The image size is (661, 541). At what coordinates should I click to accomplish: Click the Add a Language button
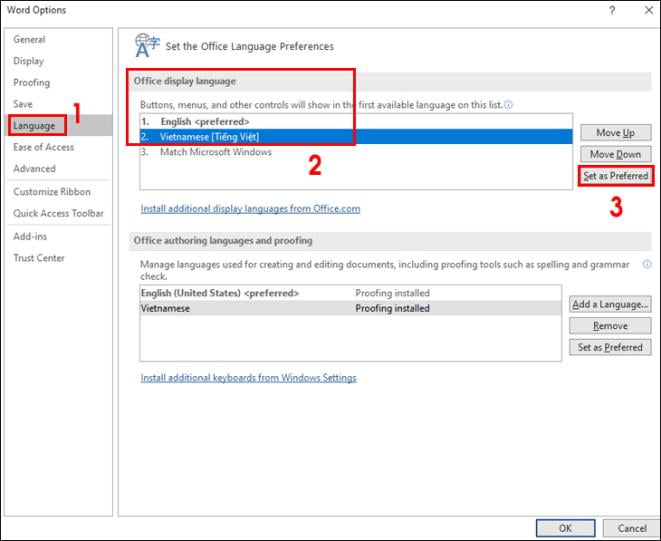(610, 304)
